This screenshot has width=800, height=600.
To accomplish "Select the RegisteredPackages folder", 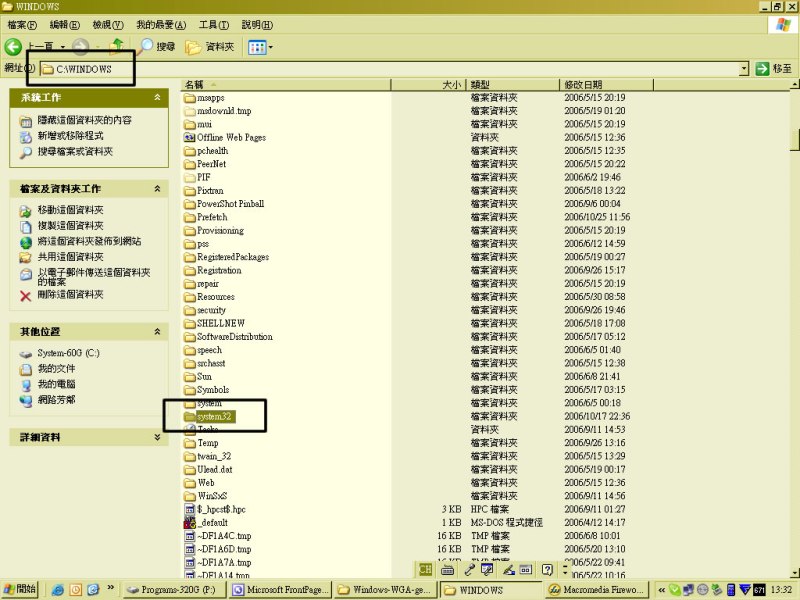I will pyautogui.click(x=227, y=257).
